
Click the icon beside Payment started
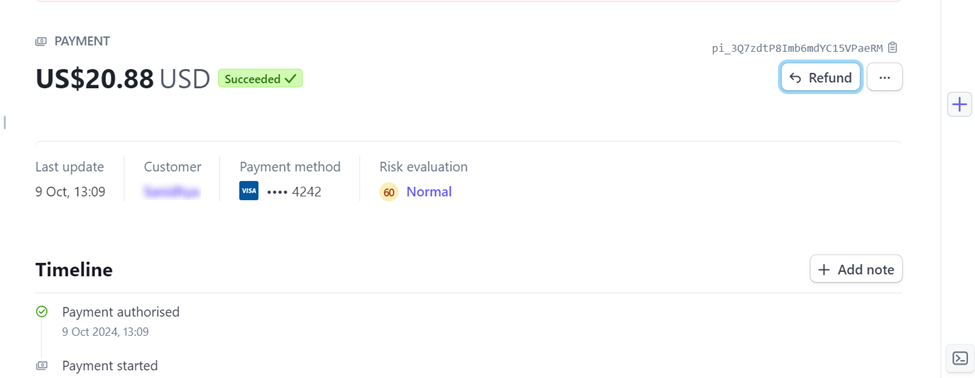click(42, 366)
